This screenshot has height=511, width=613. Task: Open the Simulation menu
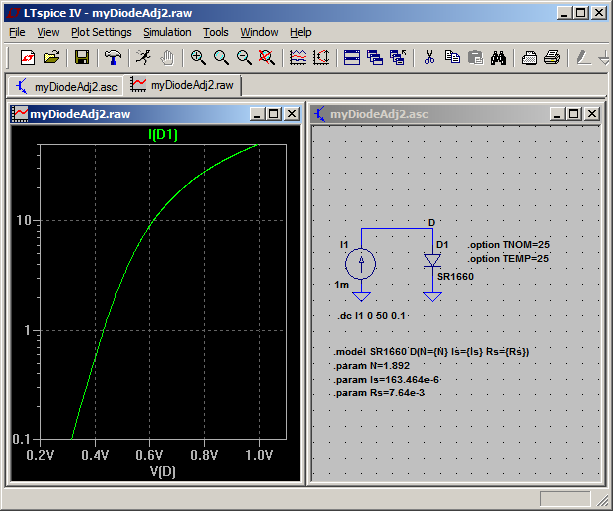[167, 32]
